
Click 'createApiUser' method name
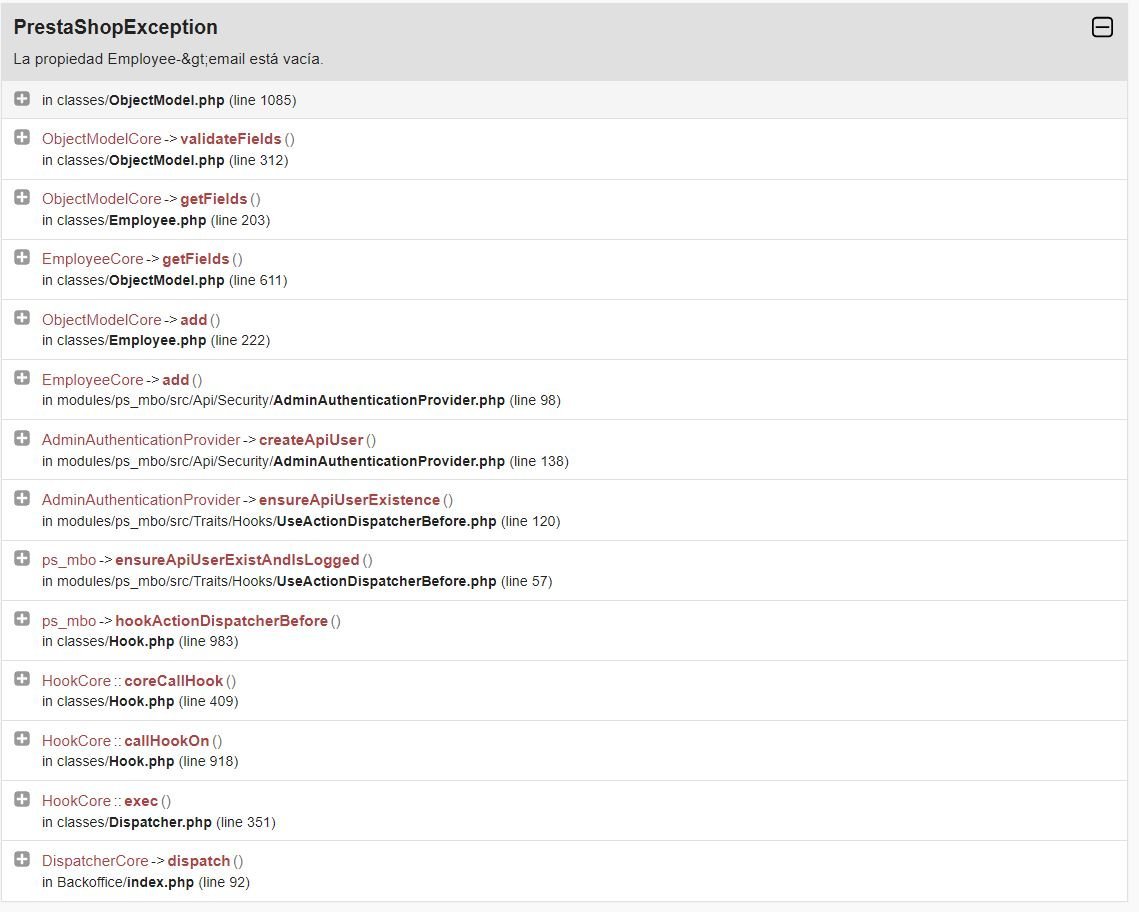click(x=311, y=440)
